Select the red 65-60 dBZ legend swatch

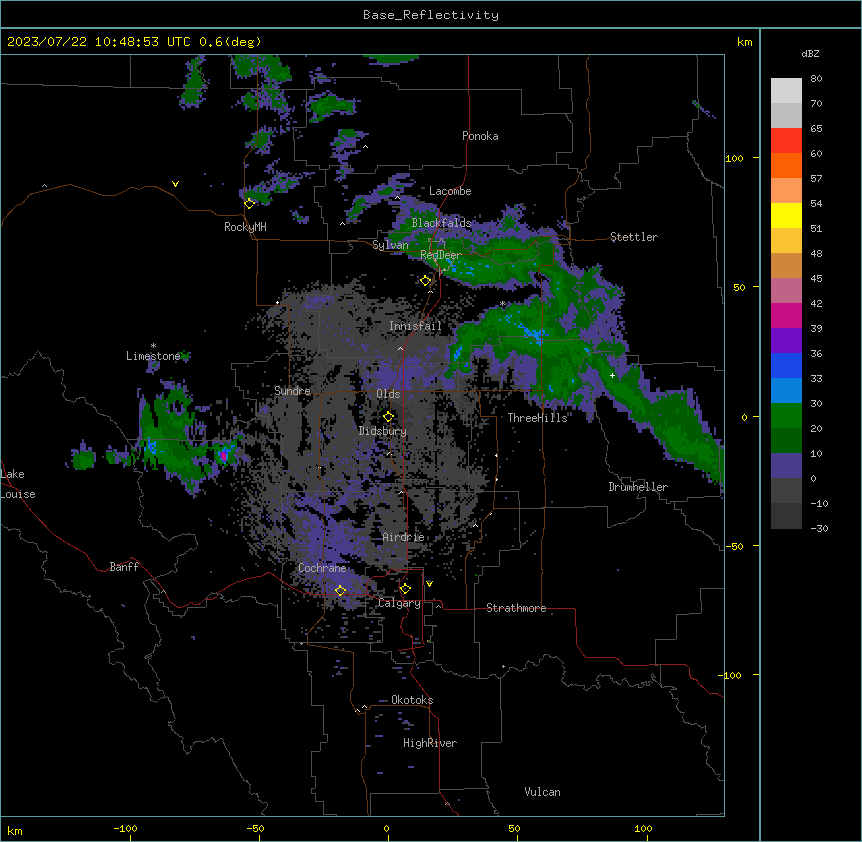[x=786, y=141]
